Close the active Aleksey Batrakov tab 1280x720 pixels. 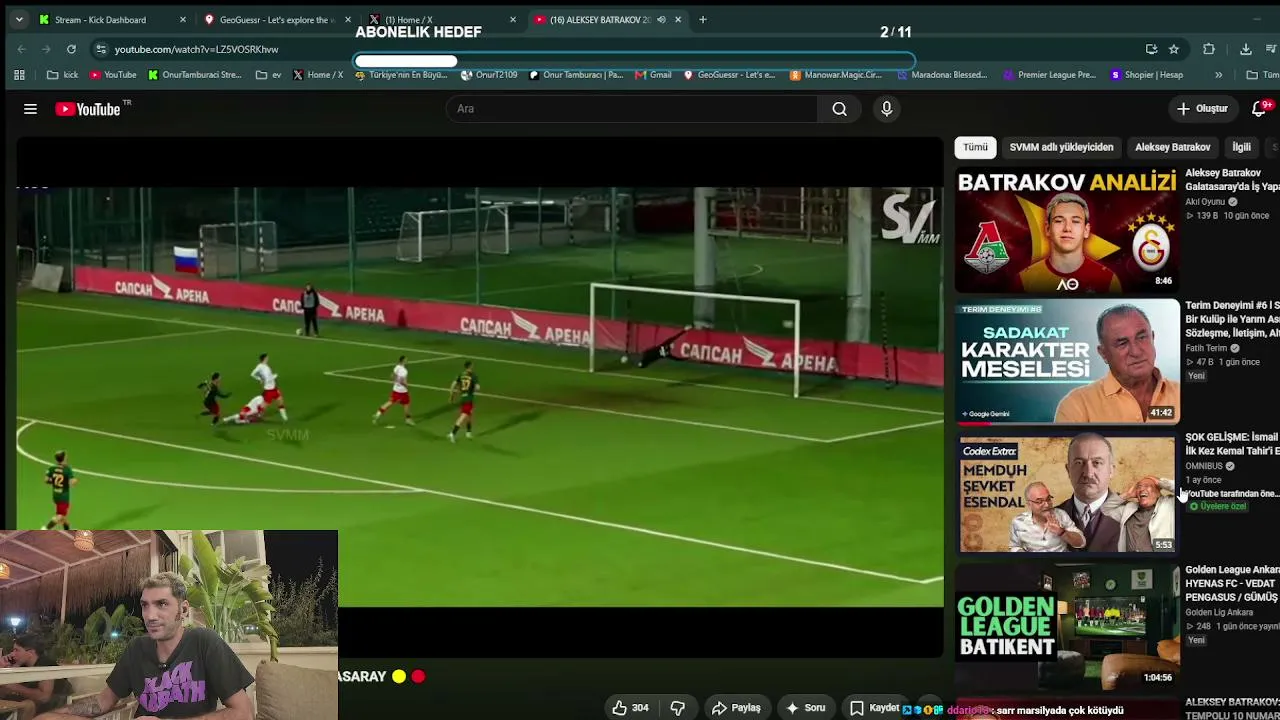(x=678, y=20)
